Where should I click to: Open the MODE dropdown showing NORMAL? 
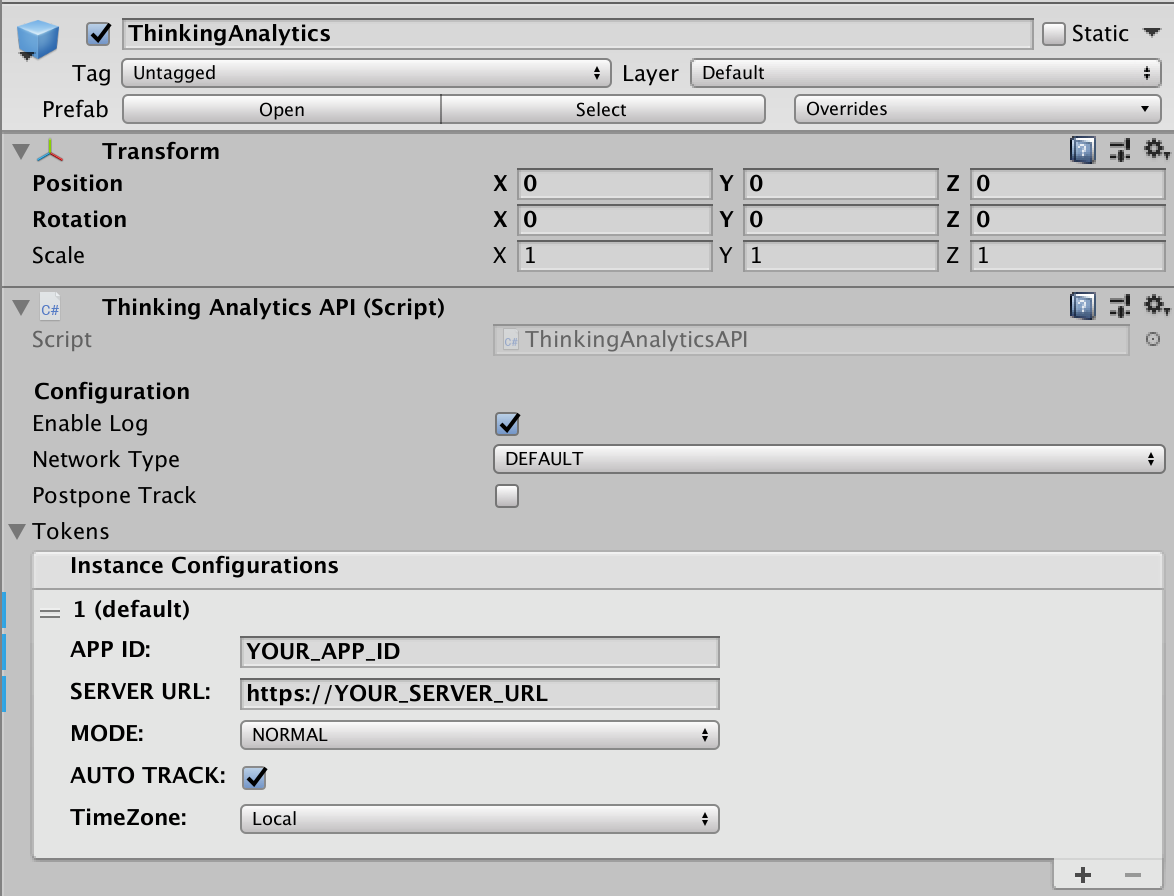pos(479,735)
